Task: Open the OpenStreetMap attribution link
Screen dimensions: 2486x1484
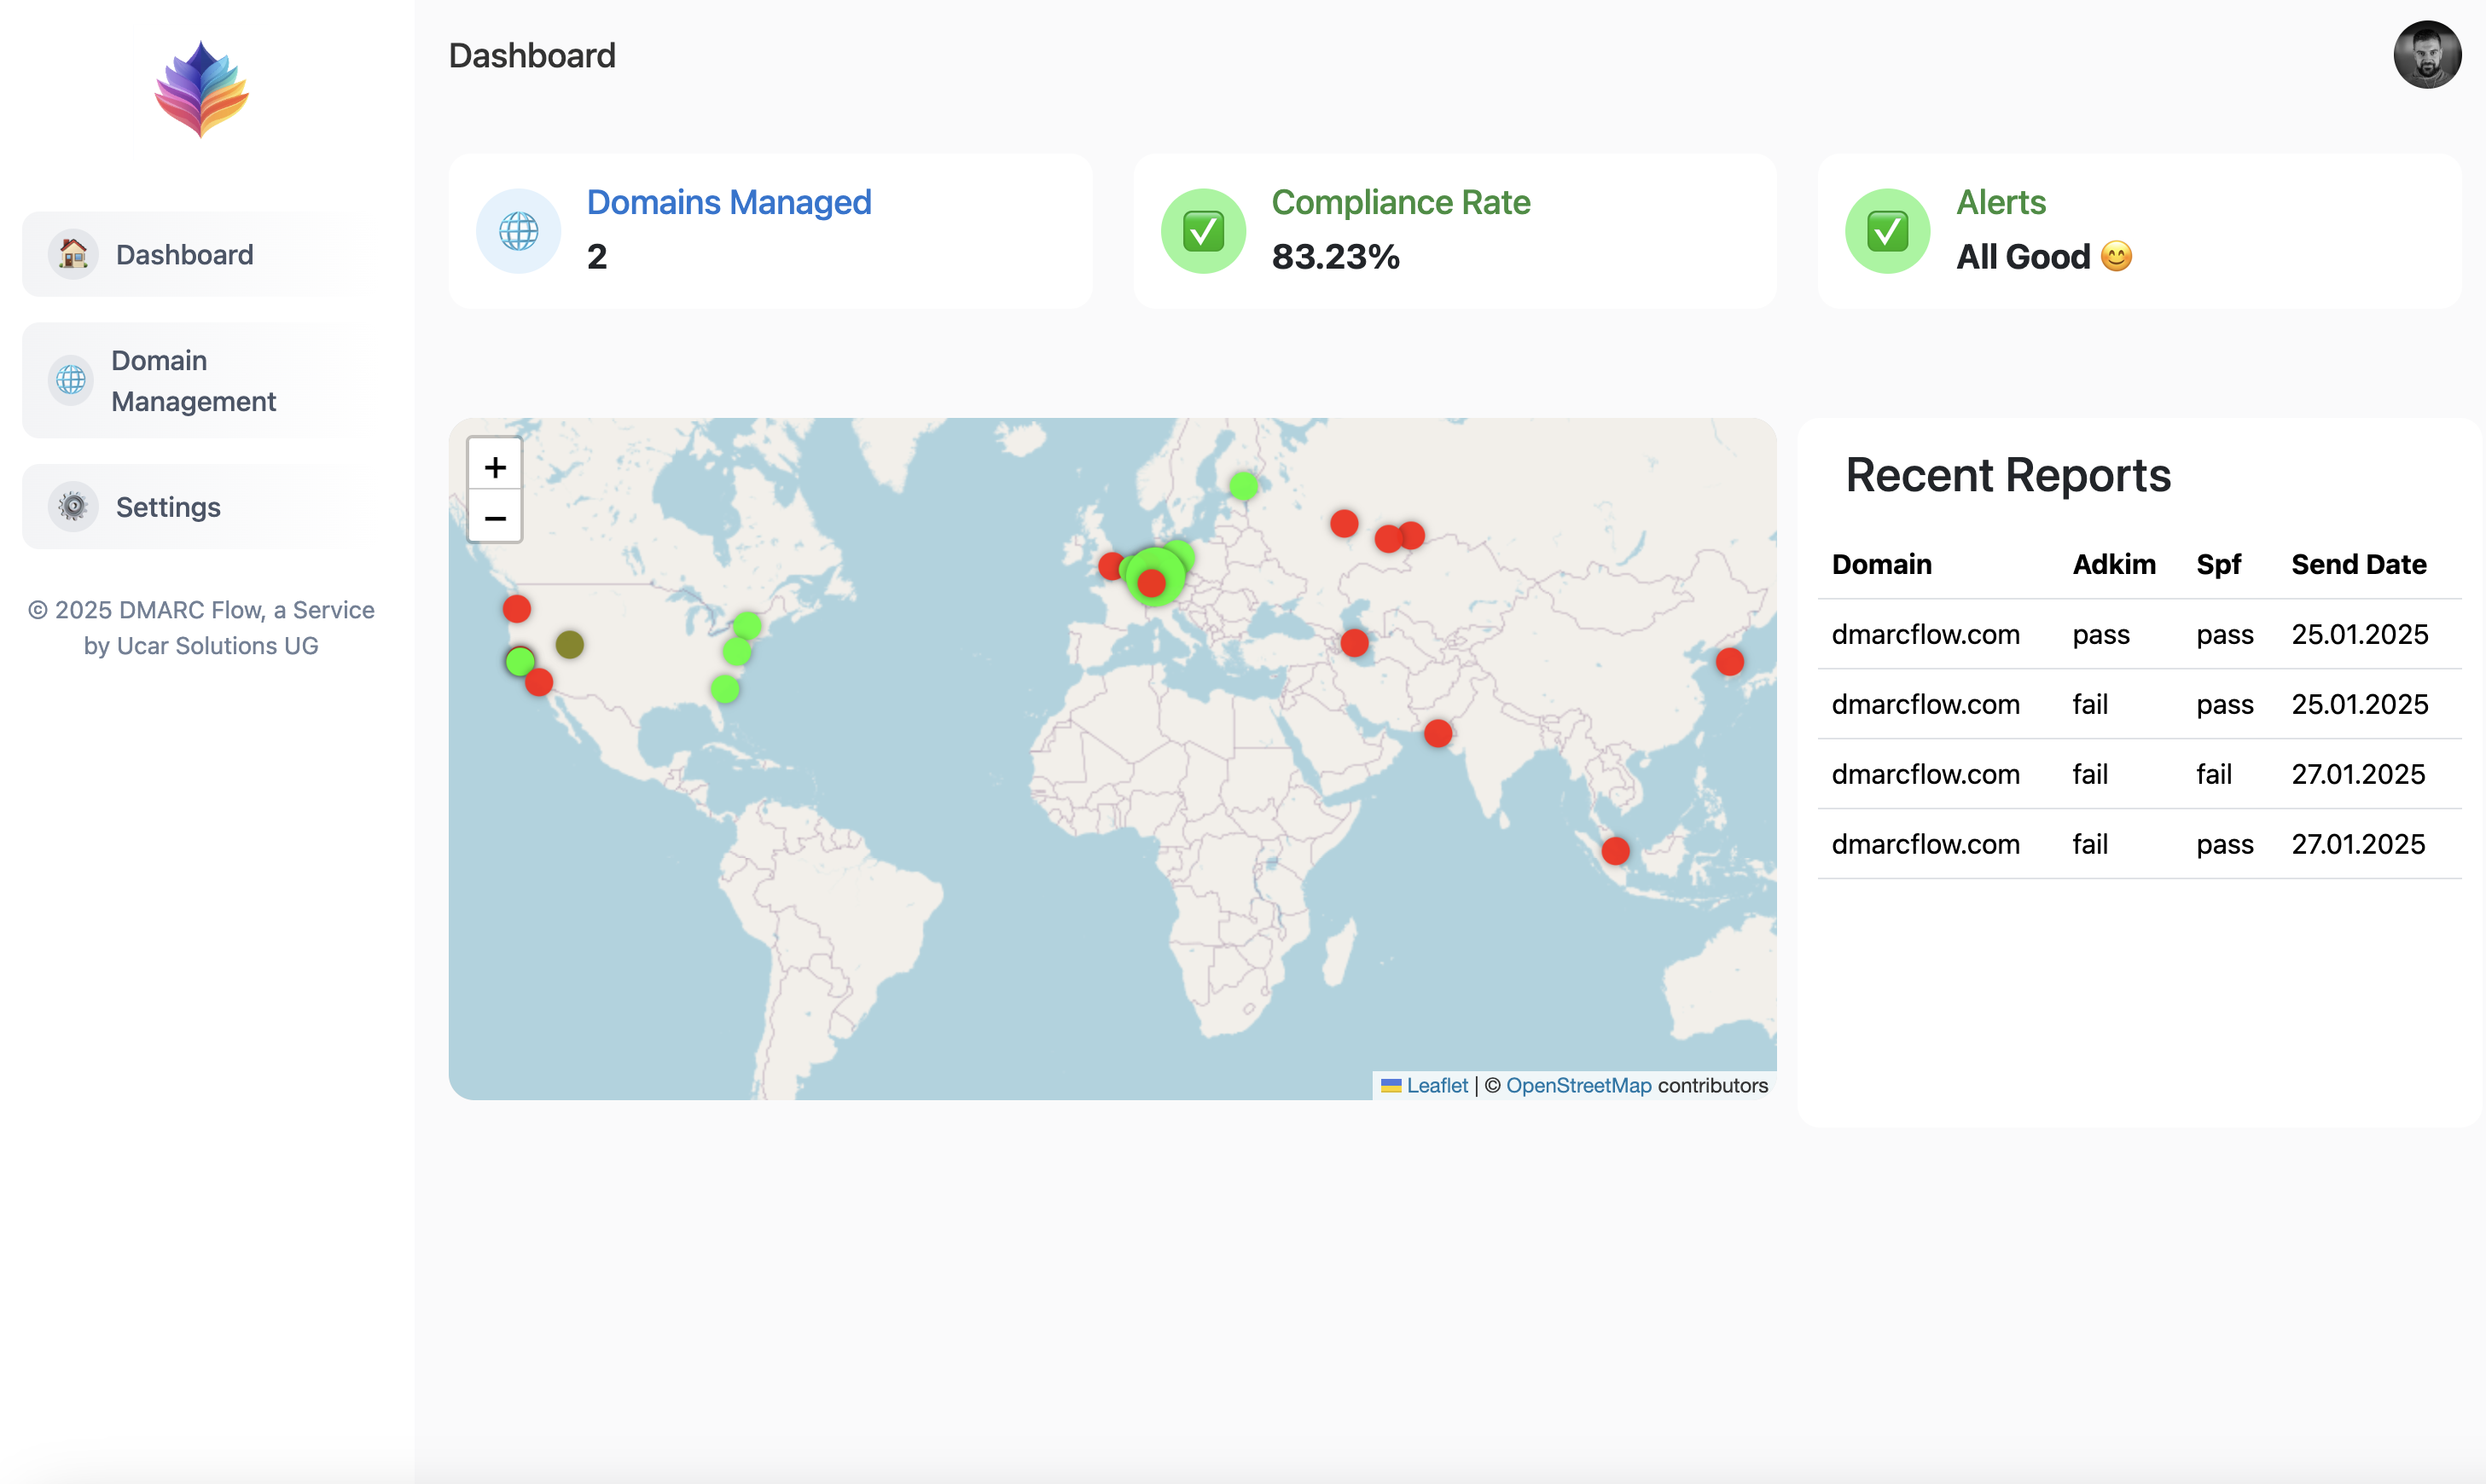Action: point(1578,1085)
